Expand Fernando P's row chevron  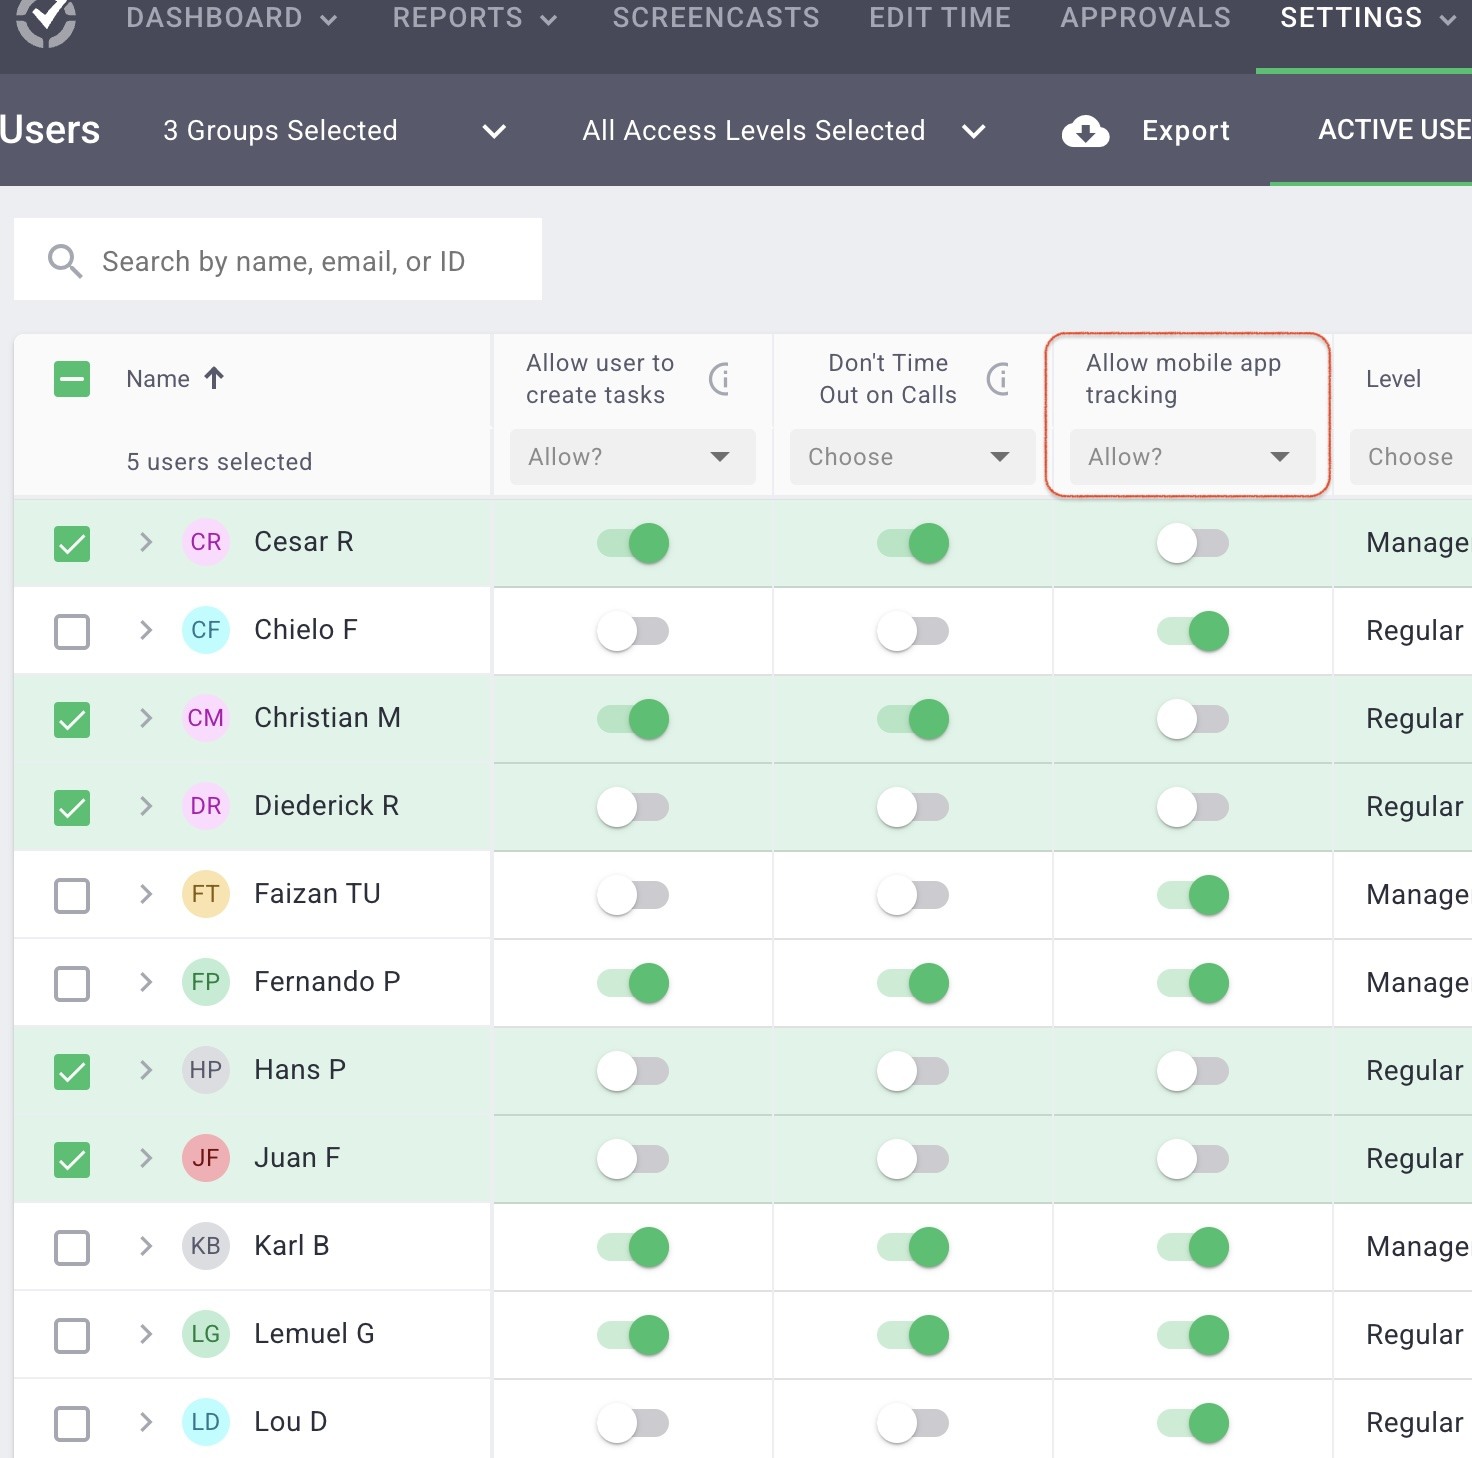click(146, 982)
